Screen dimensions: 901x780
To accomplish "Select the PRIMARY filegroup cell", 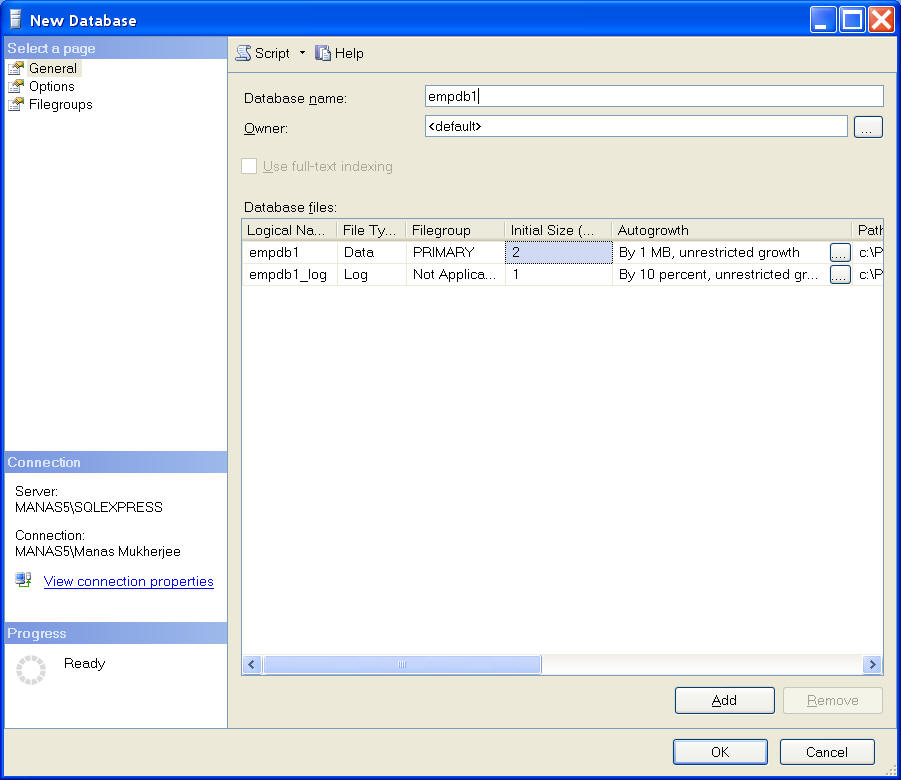I will [x=455, y=253].
